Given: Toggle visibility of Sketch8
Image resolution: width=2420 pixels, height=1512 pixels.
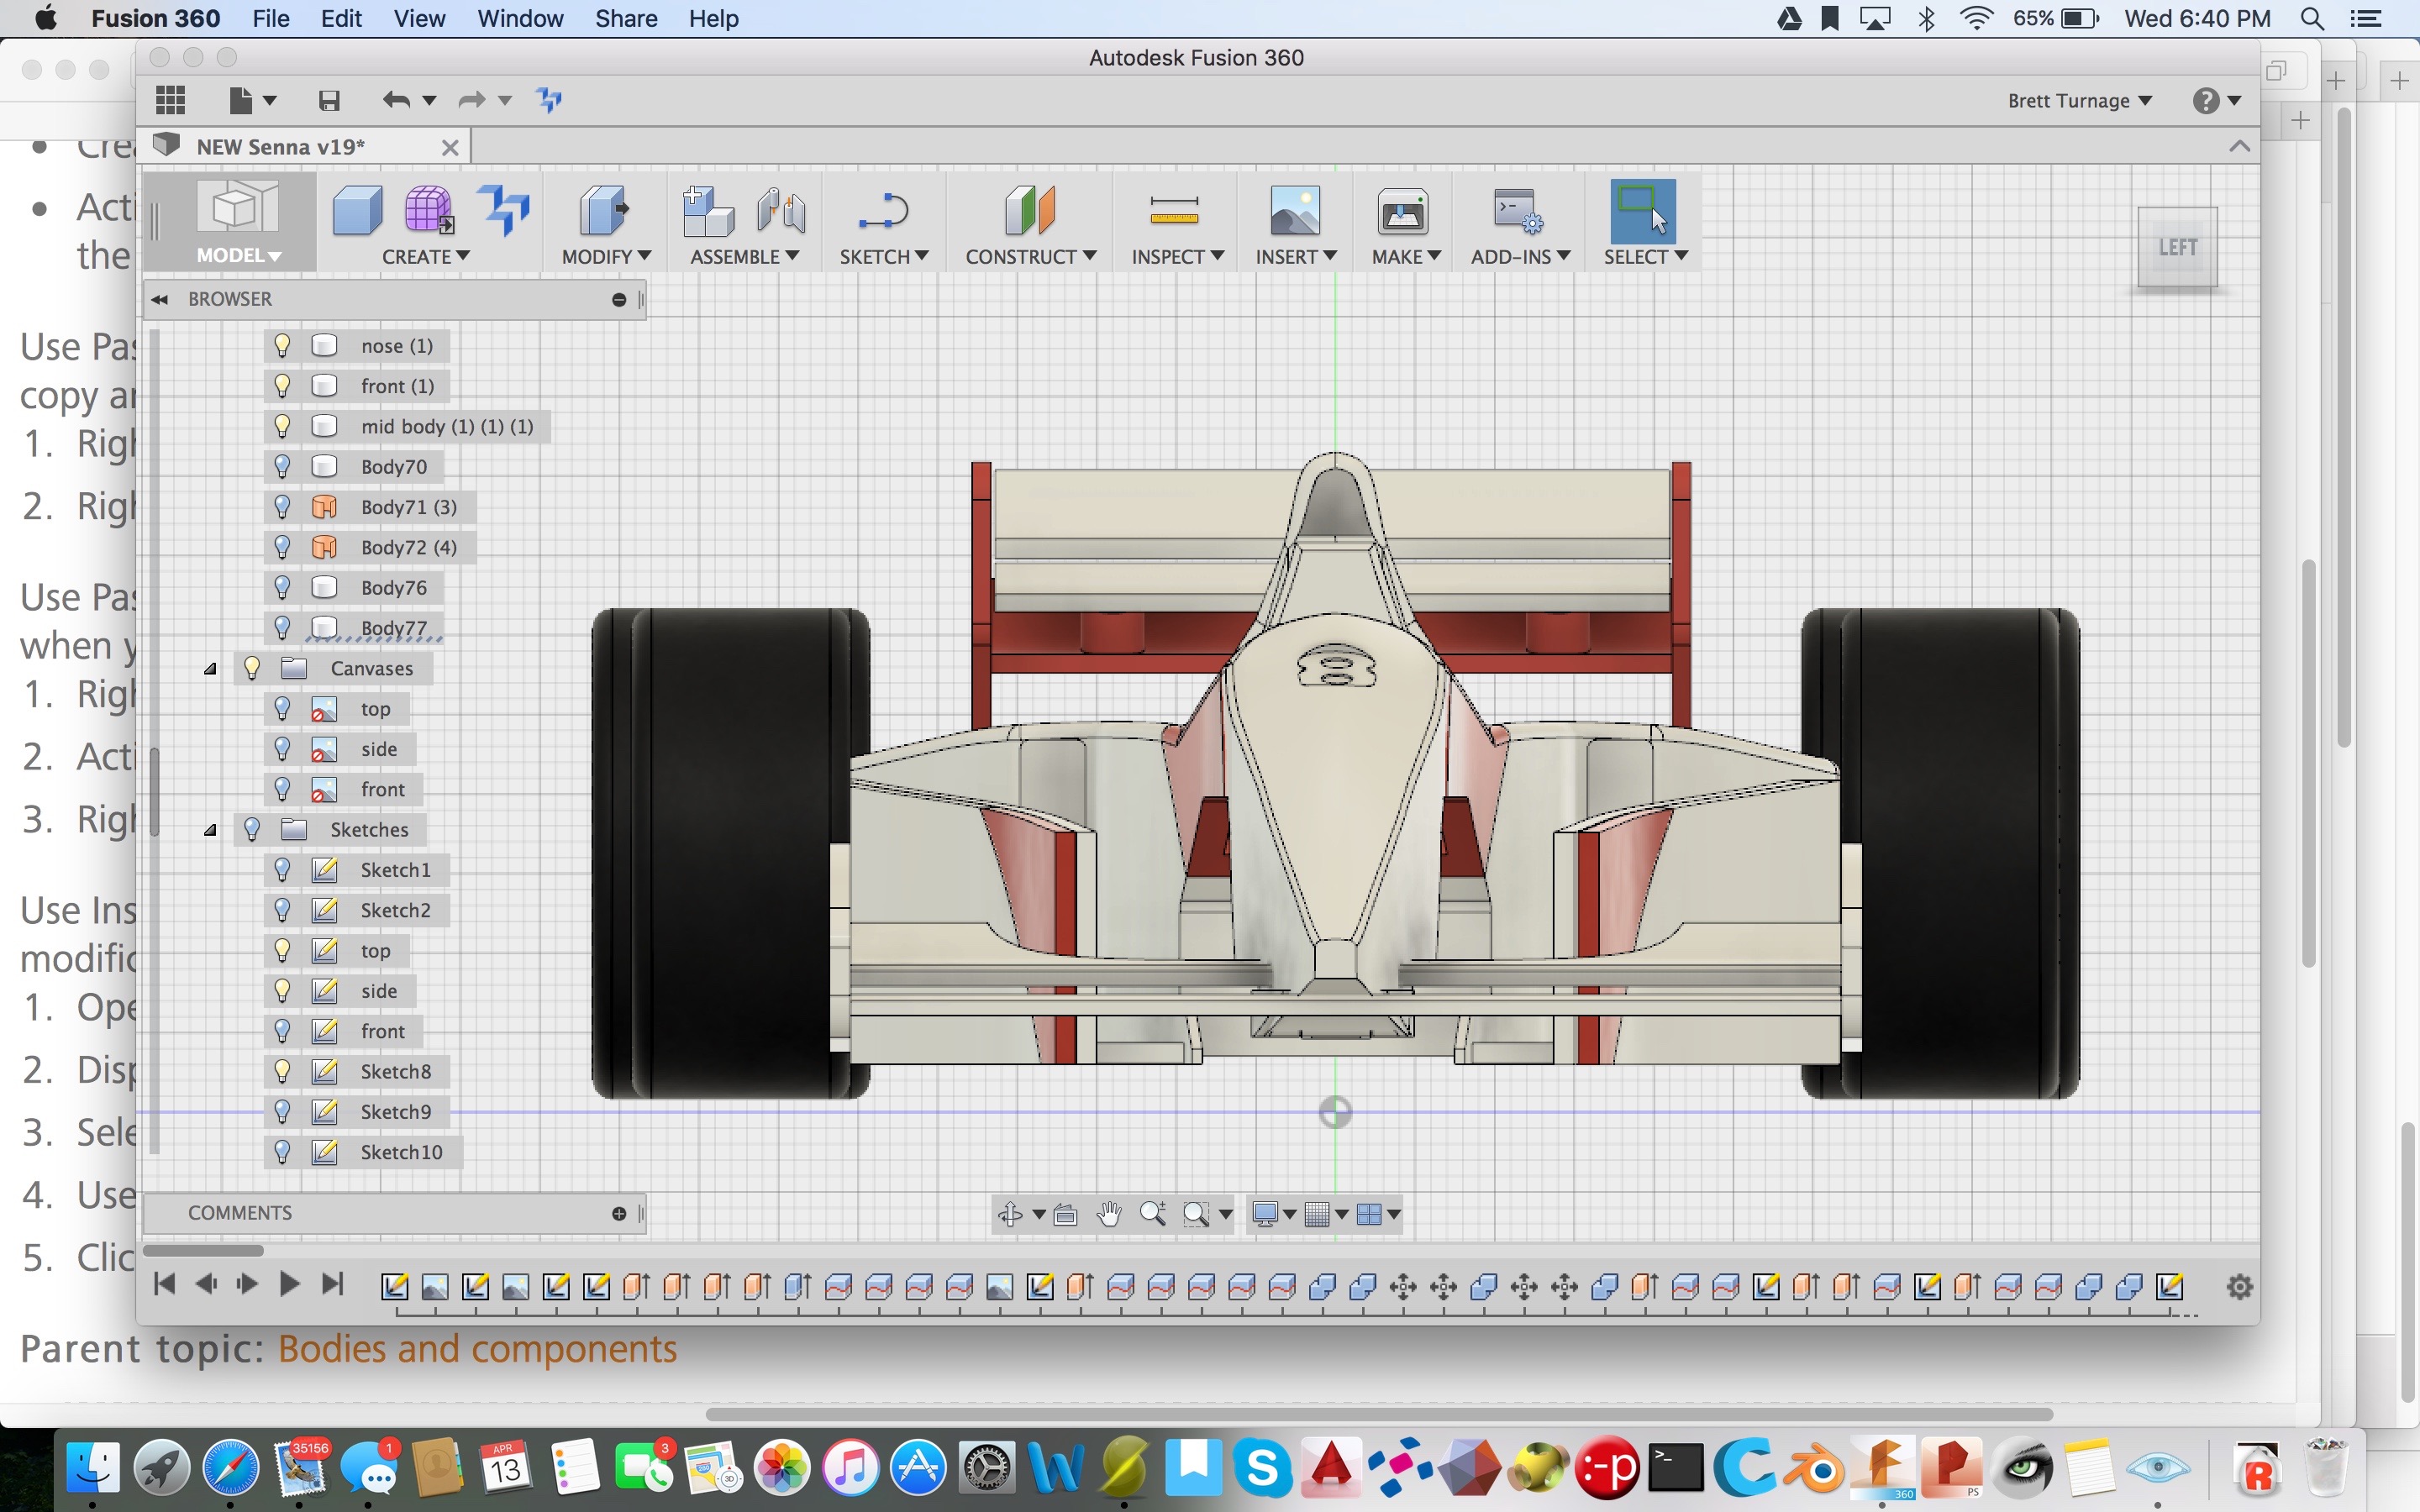Looking at the screenshot, I should click(x=283, y=1071).
